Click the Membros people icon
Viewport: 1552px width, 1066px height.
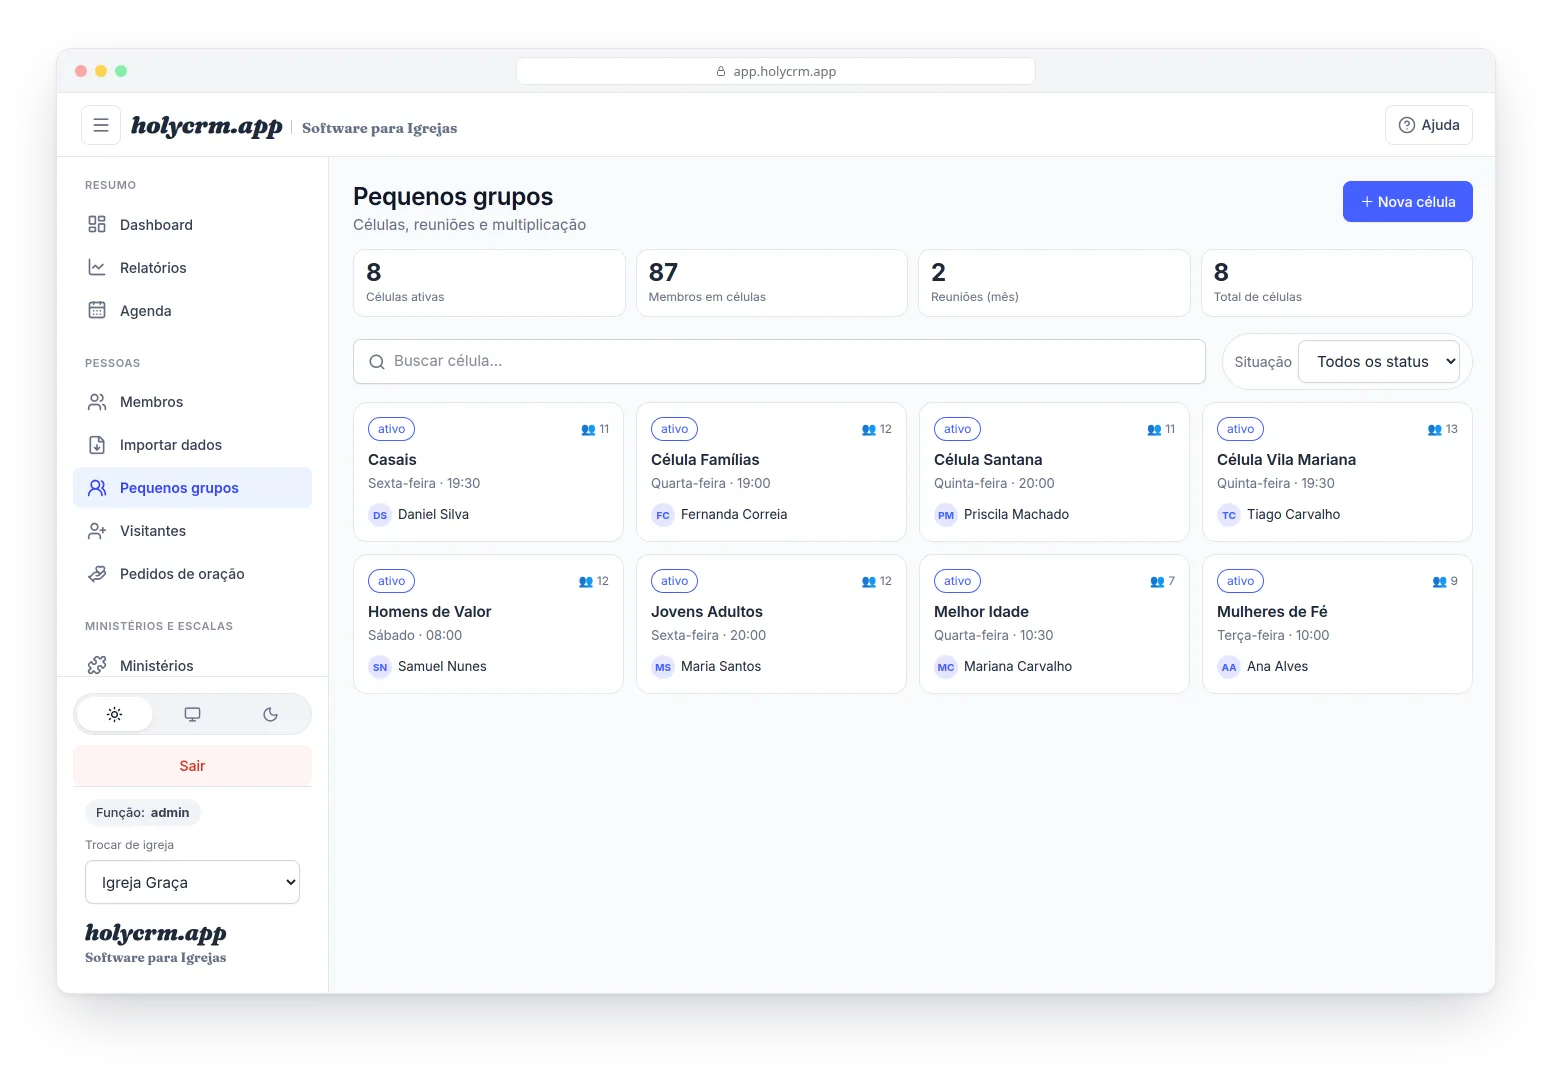(x=97, y=401)
